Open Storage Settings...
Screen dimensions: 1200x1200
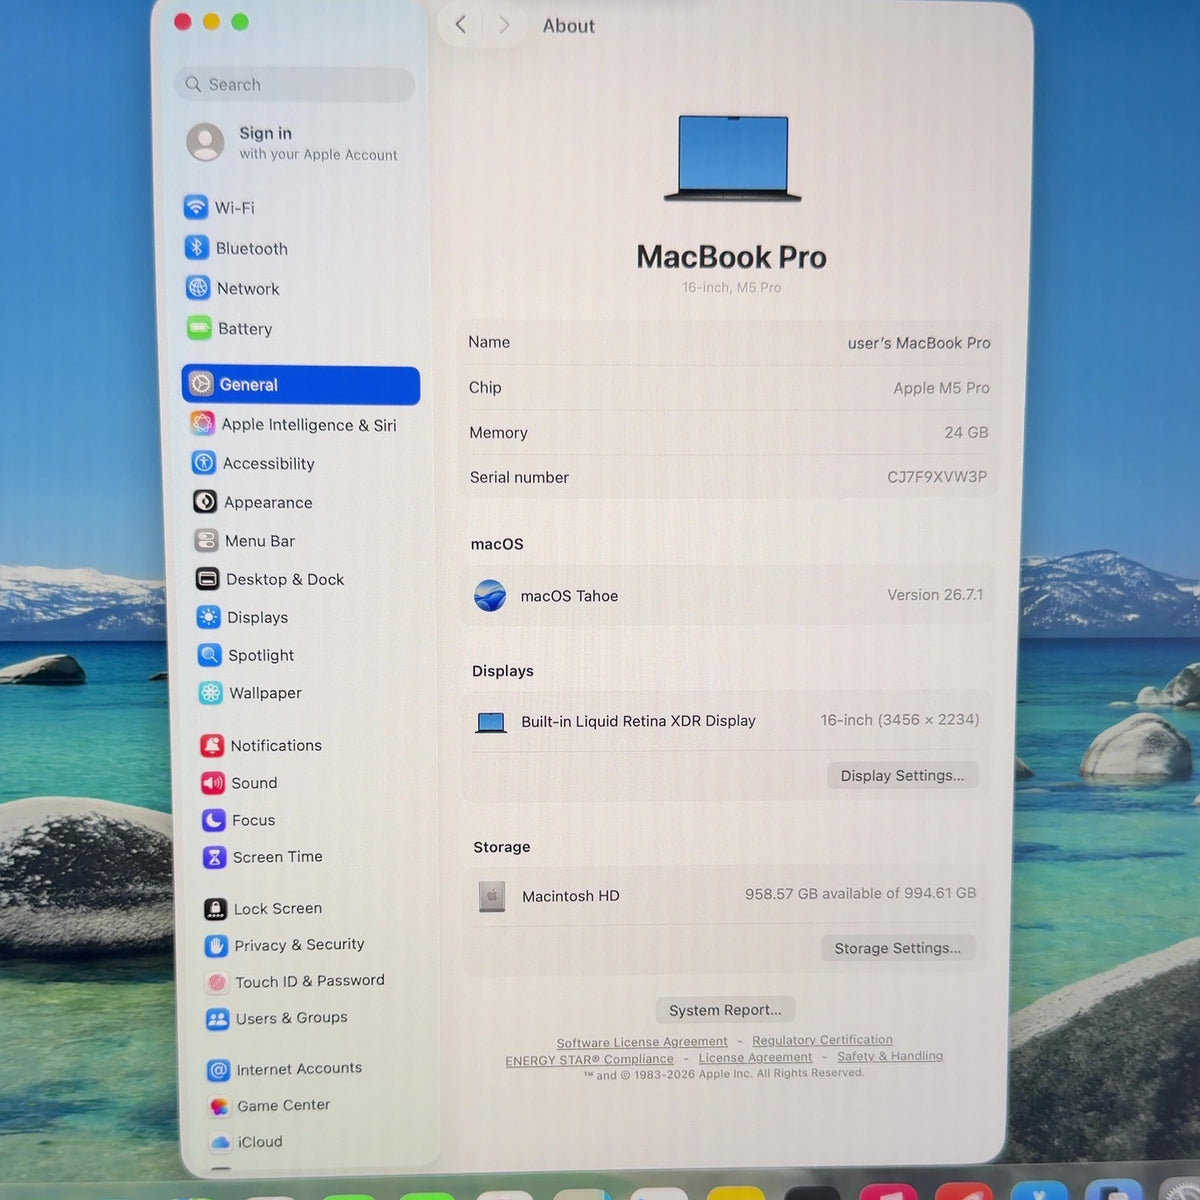898,948
